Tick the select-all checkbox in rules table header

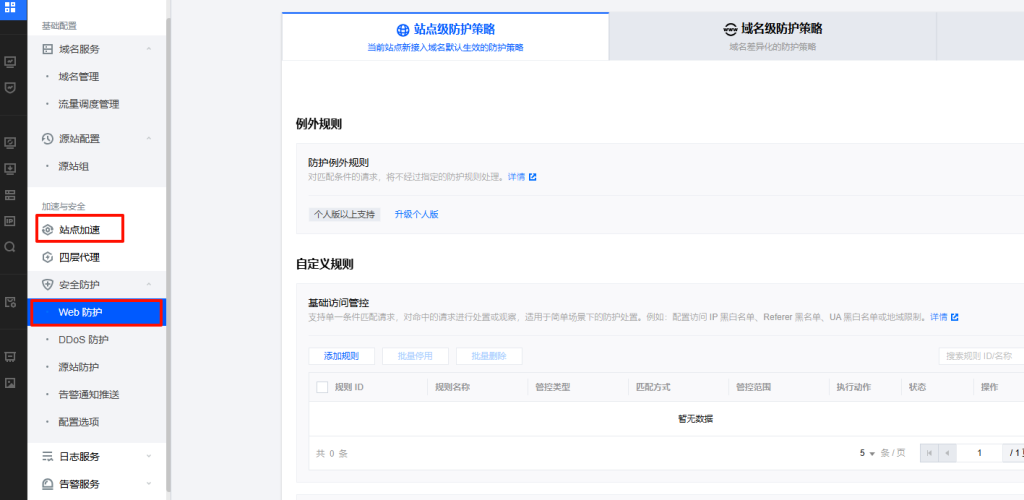(x=322, y=387)
